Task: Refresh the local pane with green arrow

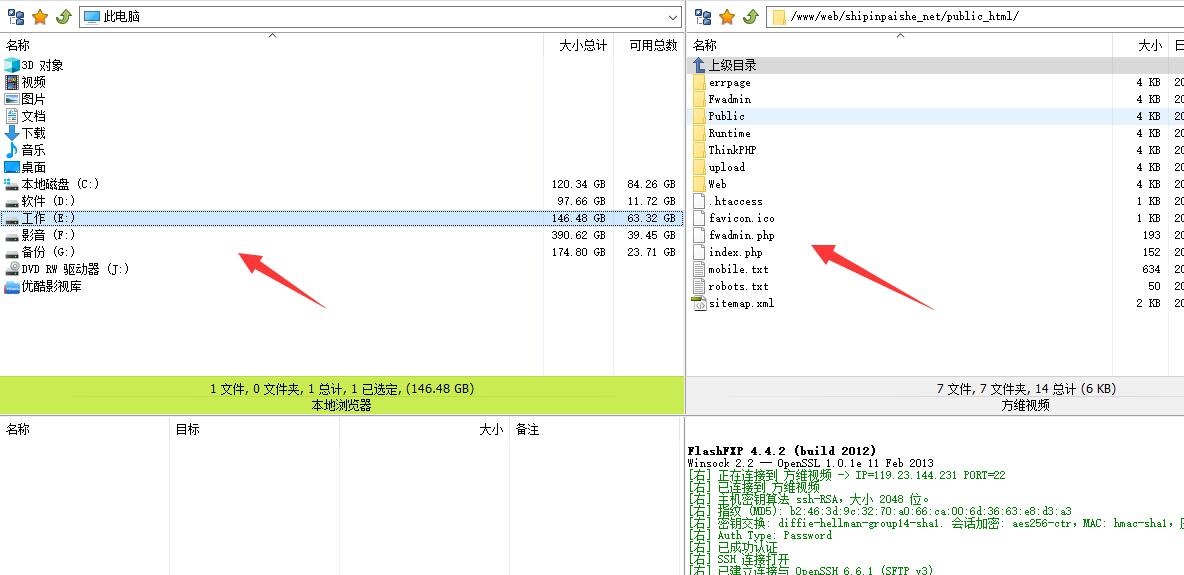Action: click(x=63, y=17)
